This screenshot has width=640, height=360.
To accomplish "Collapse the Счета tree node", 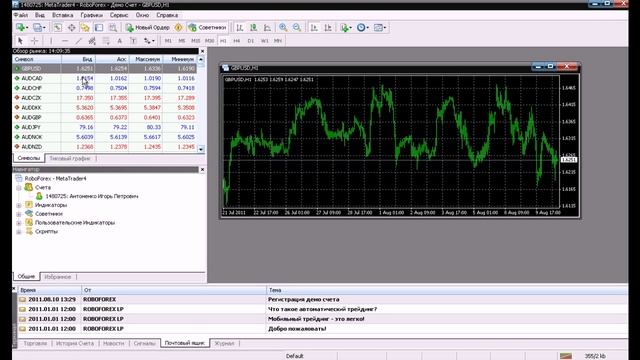I will coord(19,188).
